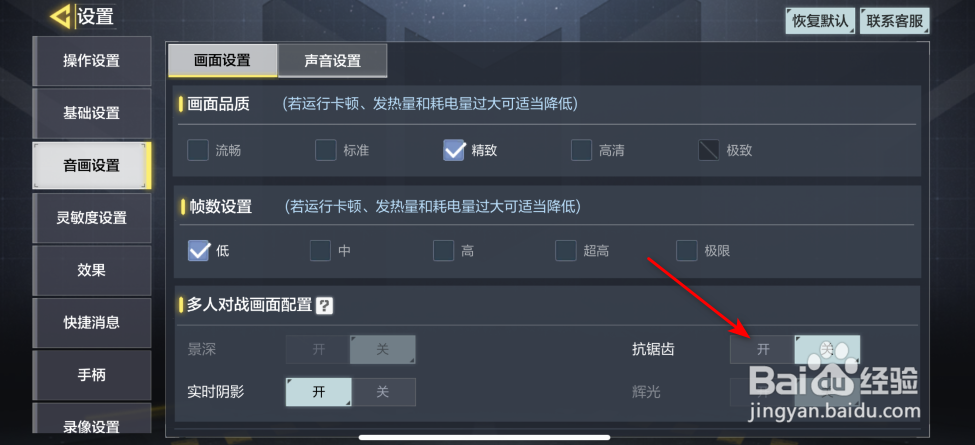Set frame rate to 极限
Image resolution: width=975 pixels, height=445 pixels.
point(687,250)
